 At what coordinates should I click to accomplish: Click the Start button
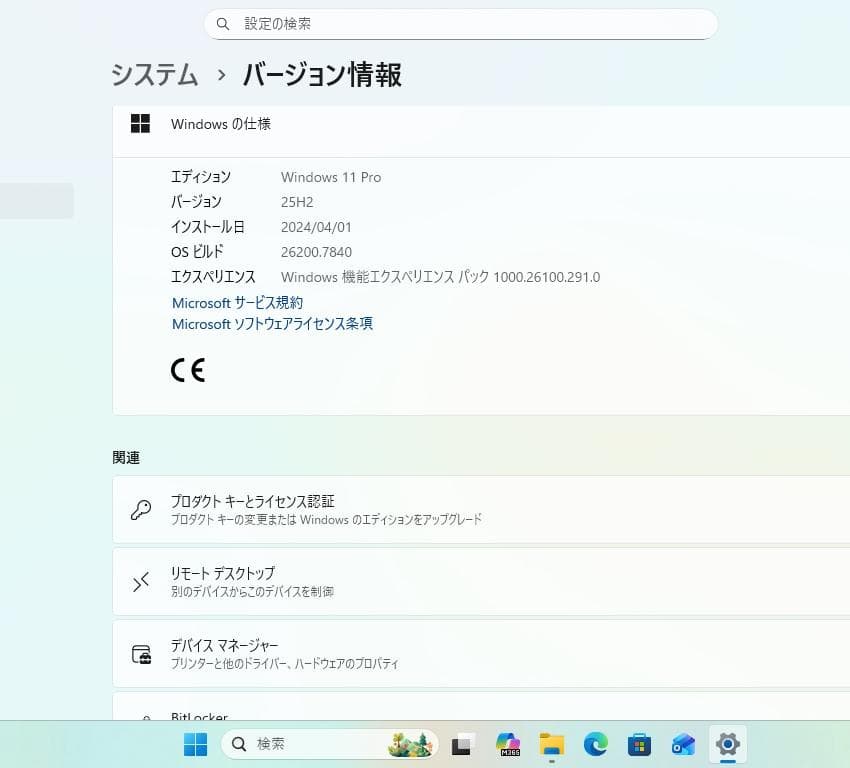point(194,744)
